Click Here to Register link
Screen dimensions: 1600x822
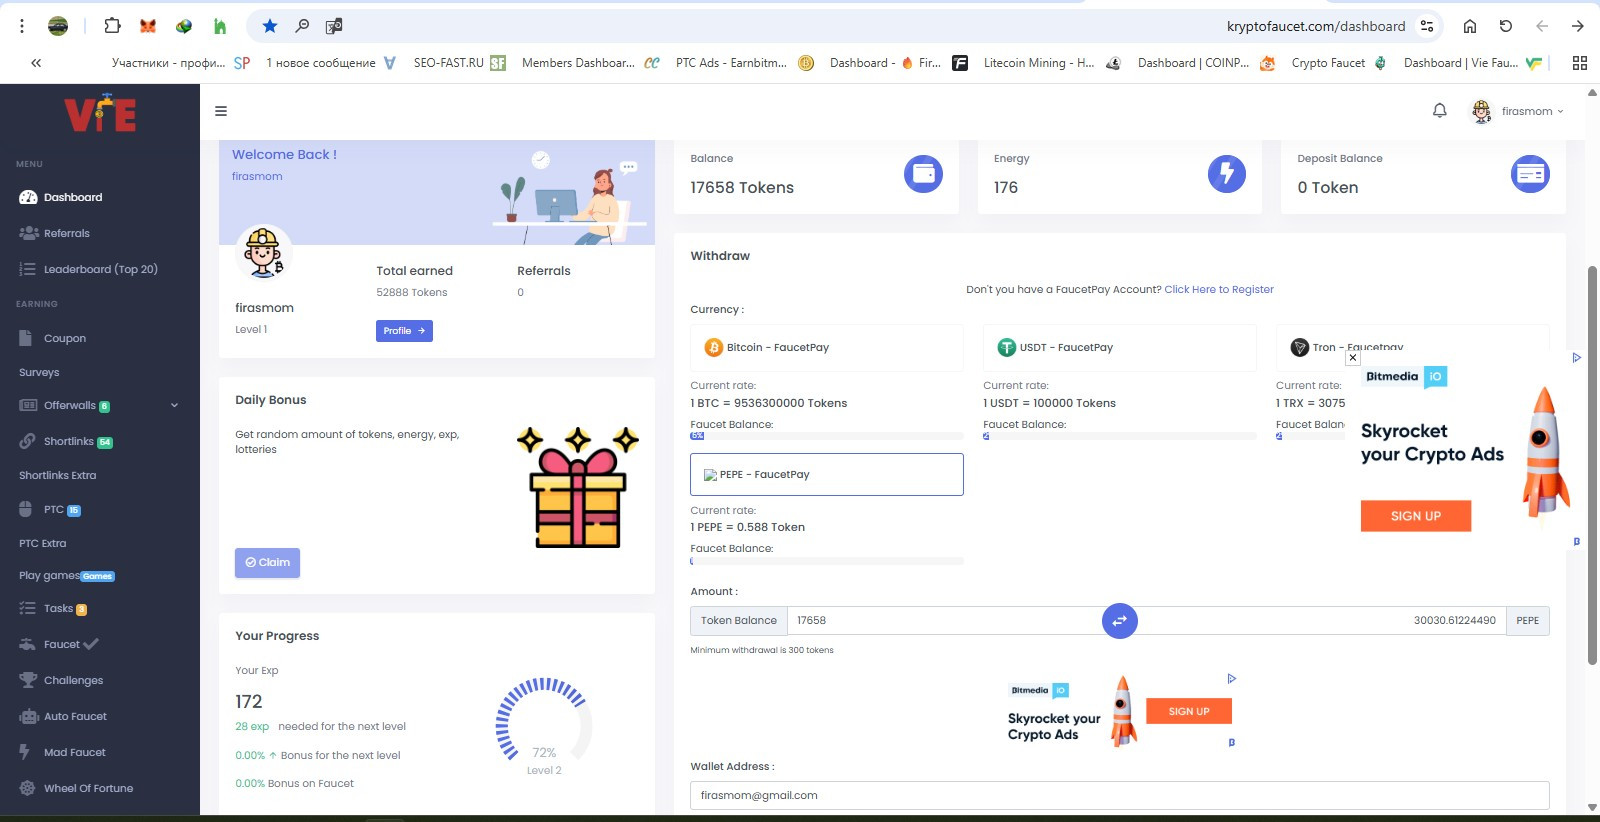pyautogui.click(x=1219, y=289)
